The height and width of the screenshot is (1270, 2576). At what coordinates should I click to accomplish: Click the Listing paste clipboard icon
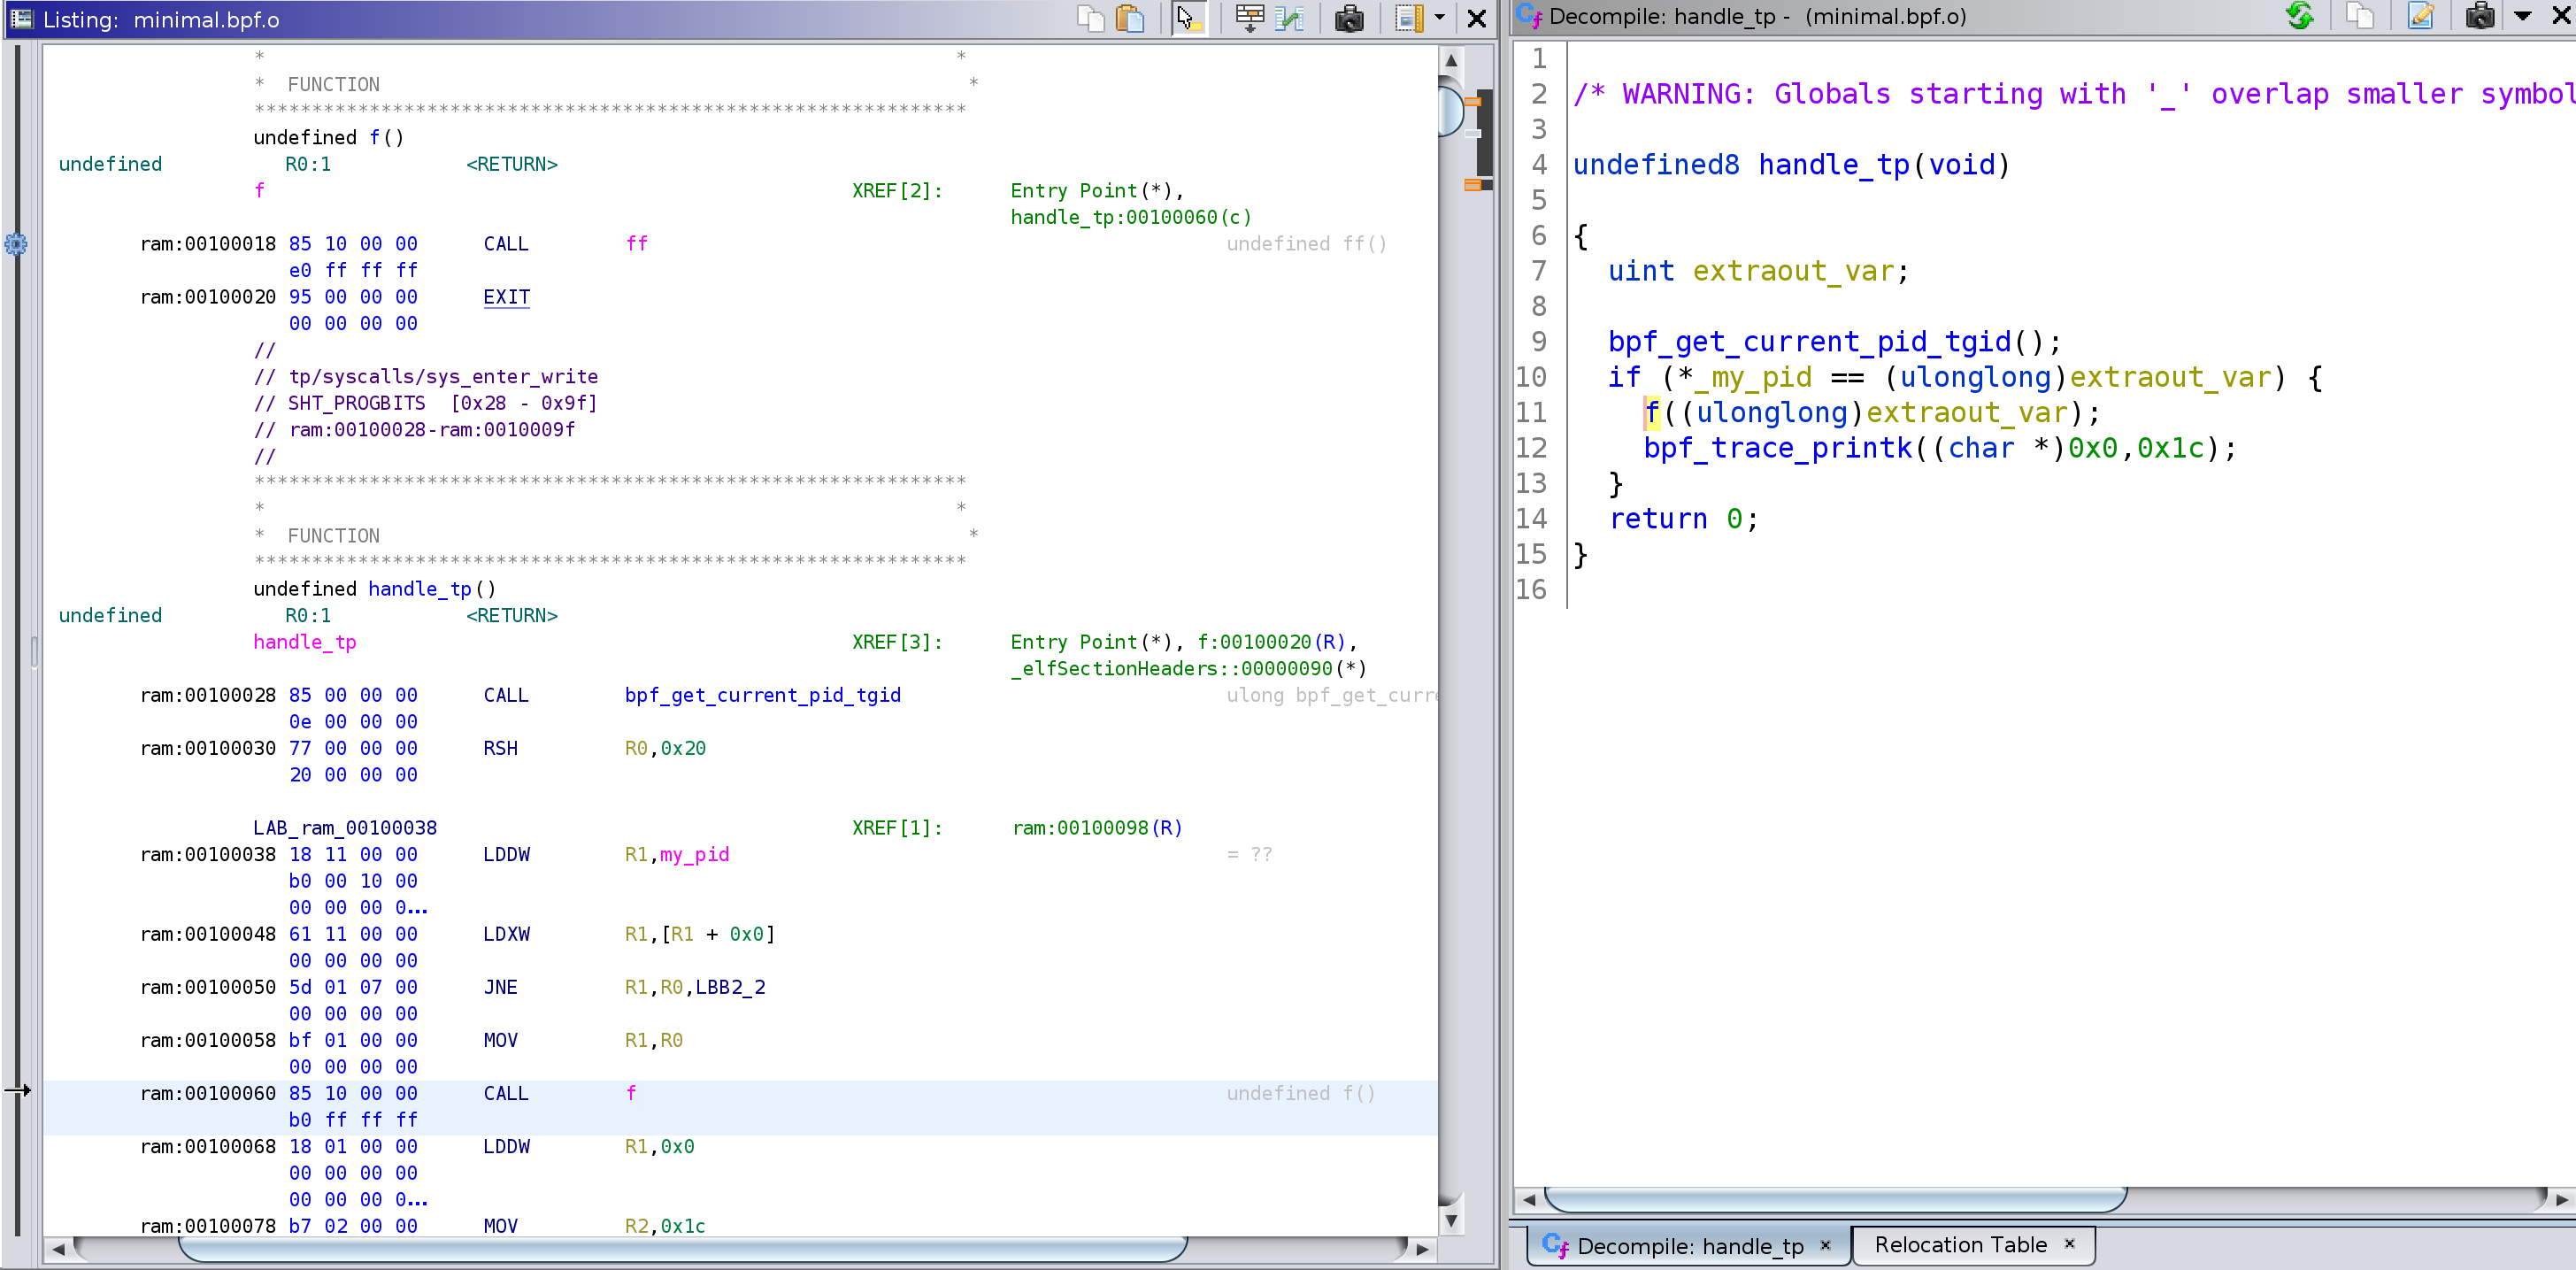click(1130, 18)
